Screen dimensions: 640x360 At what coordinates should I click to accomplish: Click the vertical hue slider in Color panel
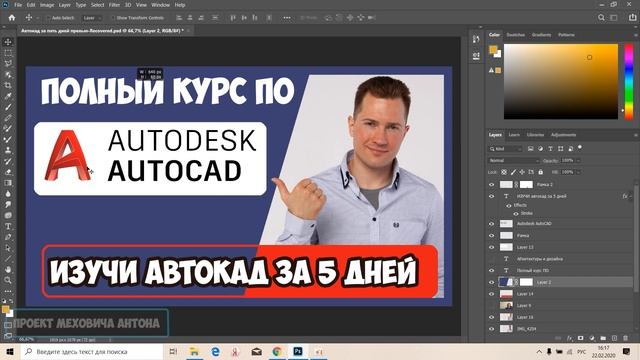tap(629, 82)
